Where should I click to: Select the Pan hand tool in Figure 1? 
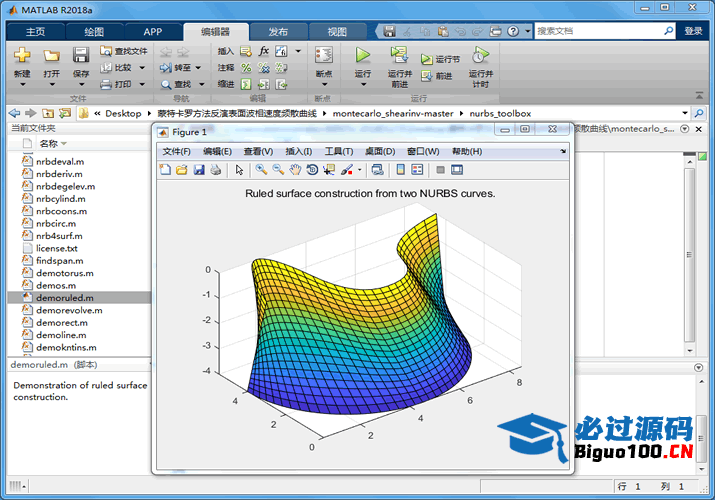pyautogui.click(x=295, y=170)
